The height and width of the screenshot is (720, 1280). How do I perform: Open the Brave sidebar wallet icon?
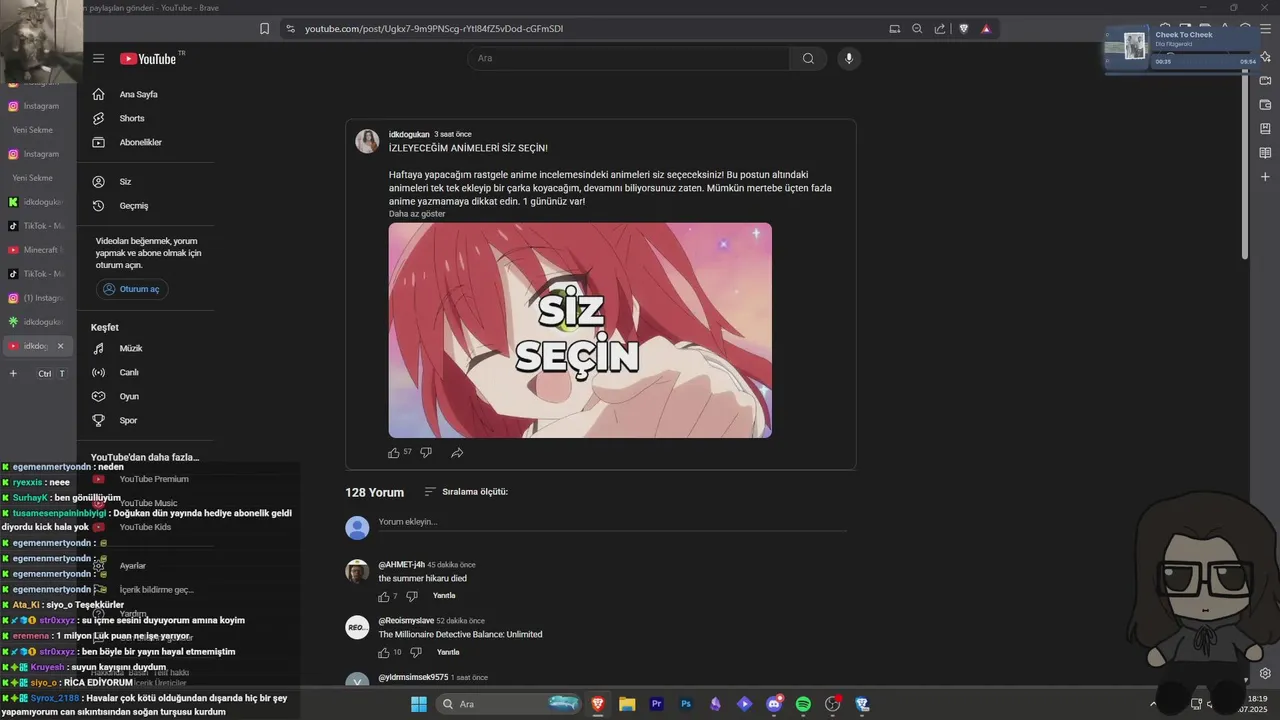pos(1265,105)
